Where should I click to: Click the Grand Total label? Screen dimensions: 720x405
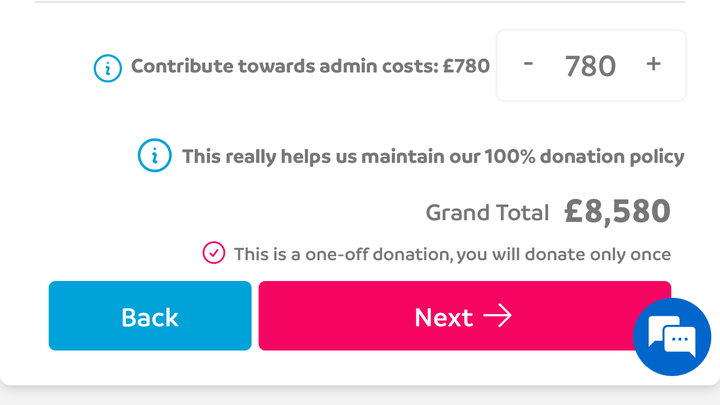[x=487, y=213]
